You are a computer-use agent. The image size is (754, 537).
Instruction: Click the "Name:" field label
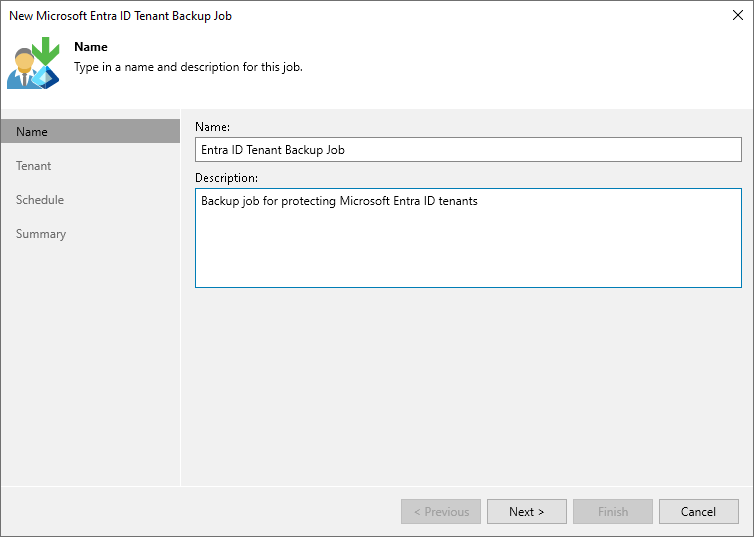pos(213,127)
